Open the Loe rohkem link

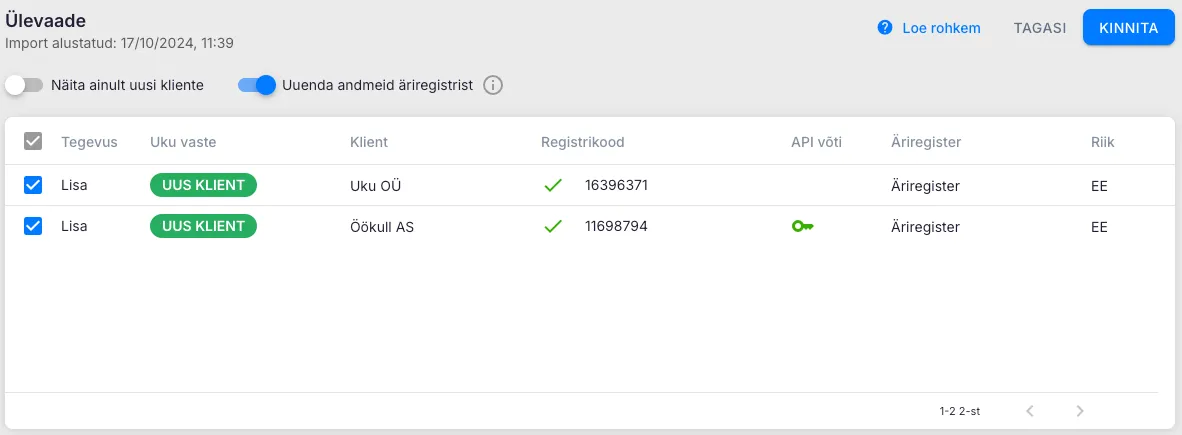coord(941,28)
